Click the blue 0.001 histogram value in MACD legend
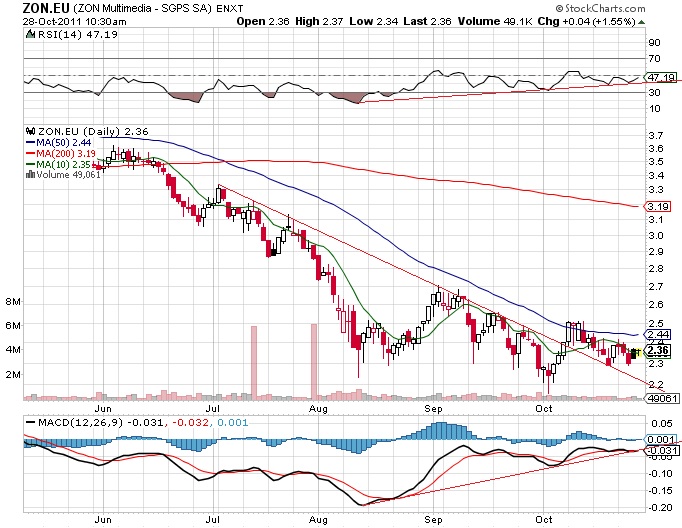Screen dimensions: 682x528 point(233,422)
